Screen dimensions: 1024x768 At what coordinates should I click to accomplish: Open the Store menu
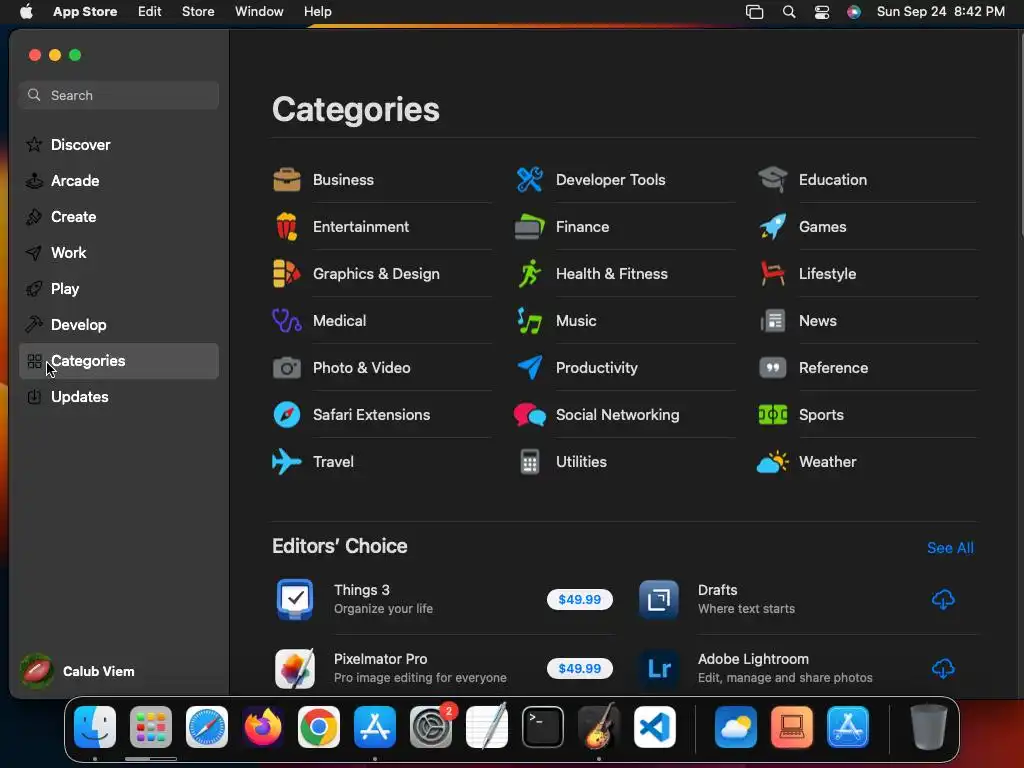pyautogui.click(x=198, y=12)
